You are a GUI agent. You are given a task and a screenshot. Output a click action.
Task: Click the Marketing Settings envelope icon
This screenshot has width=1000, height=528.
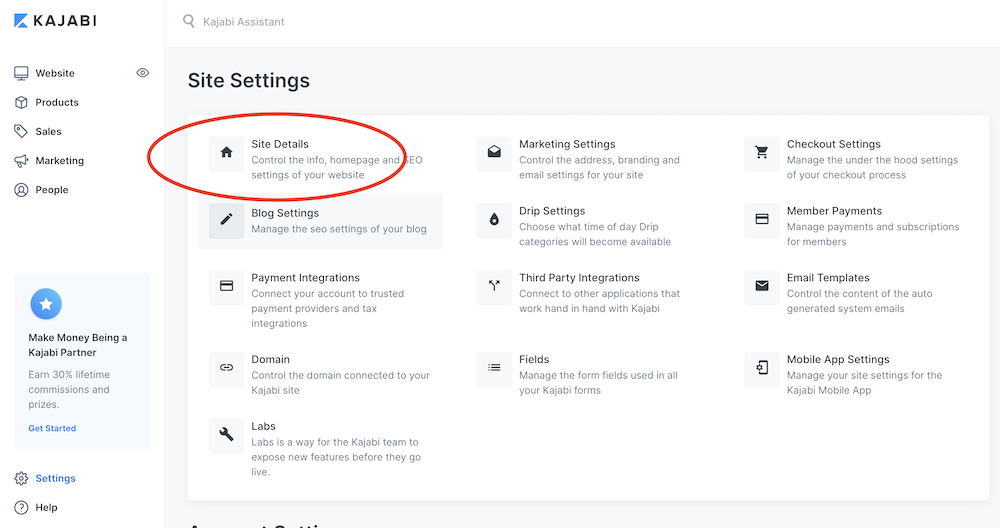[494, 152]
